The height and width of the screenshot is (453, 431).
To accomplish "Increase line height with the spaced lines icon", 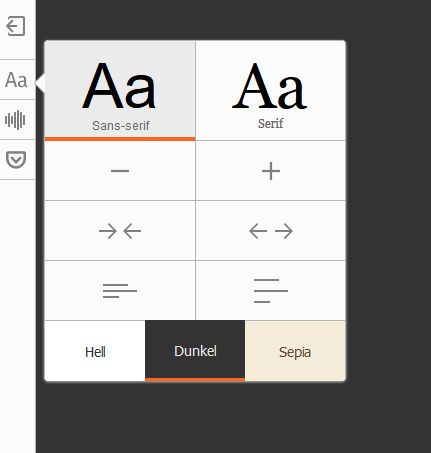I will click(x=271, y=291).
